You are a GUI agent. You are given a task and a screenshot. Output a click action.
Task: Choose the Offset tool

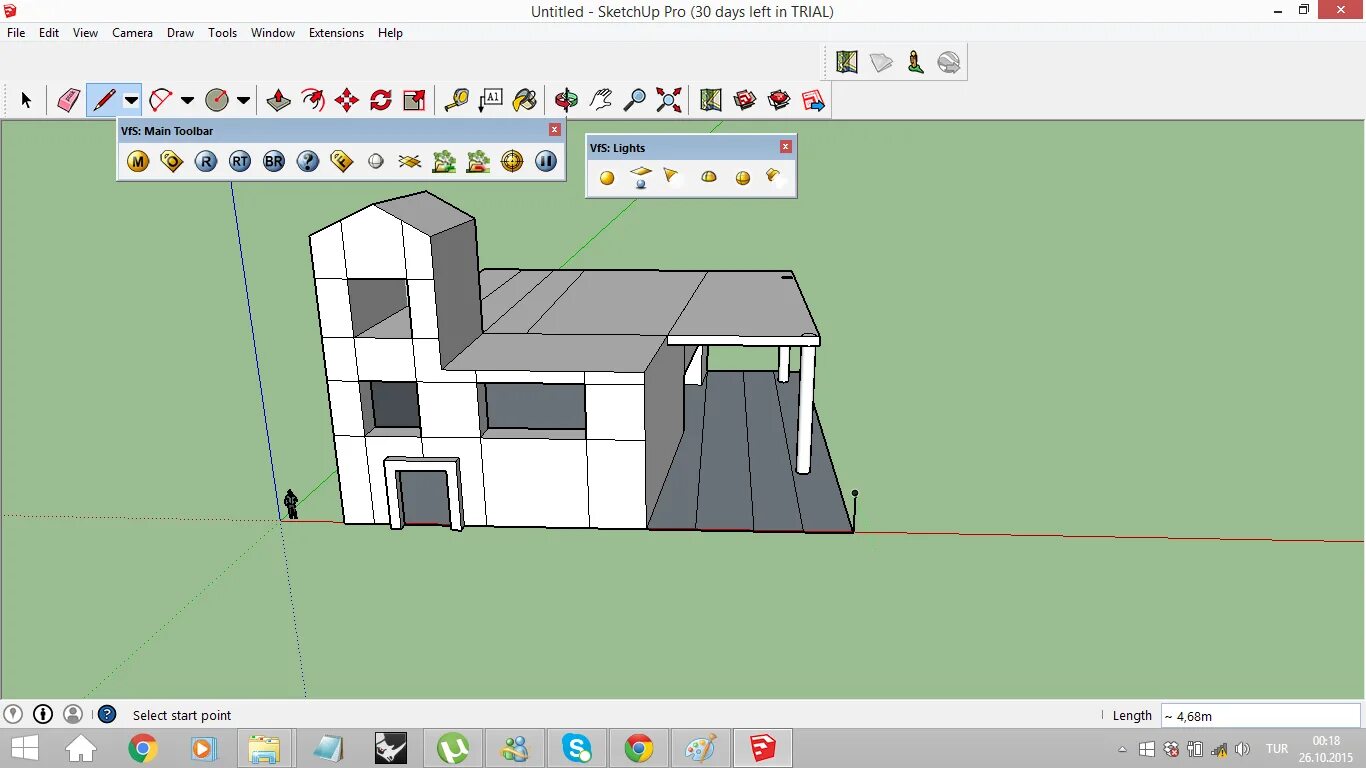(x=313, y=100)
